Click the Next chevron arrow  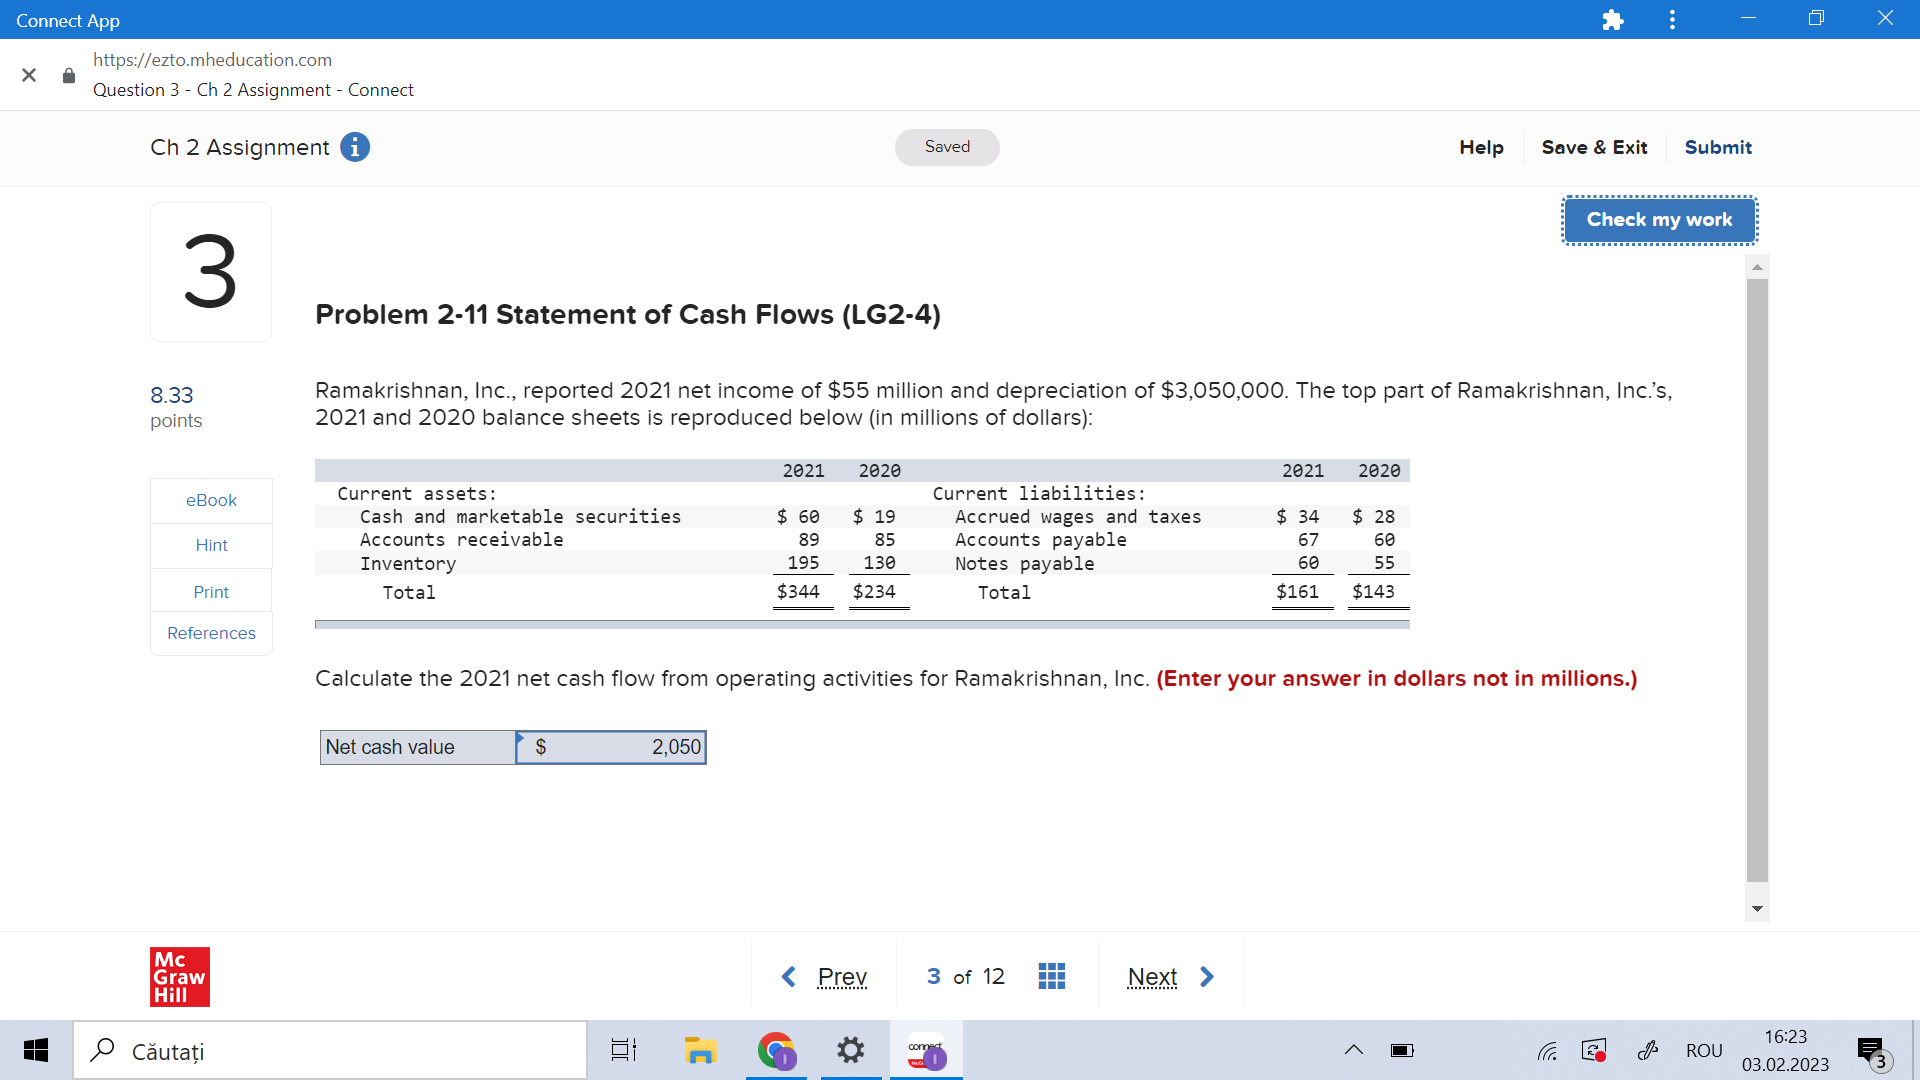pos(1207,976)
